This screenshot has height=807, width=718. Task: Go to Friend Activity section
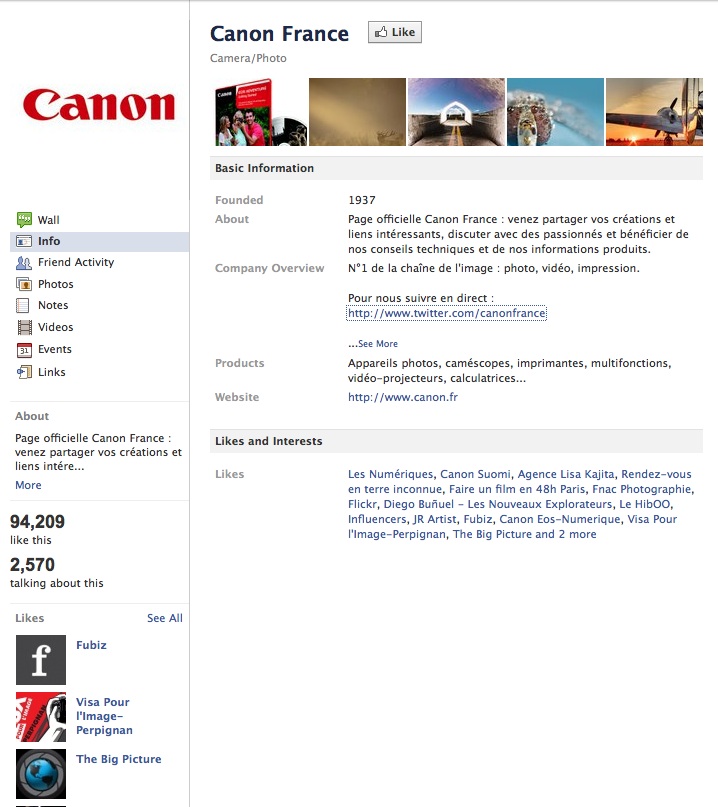[x=76, y=262]
